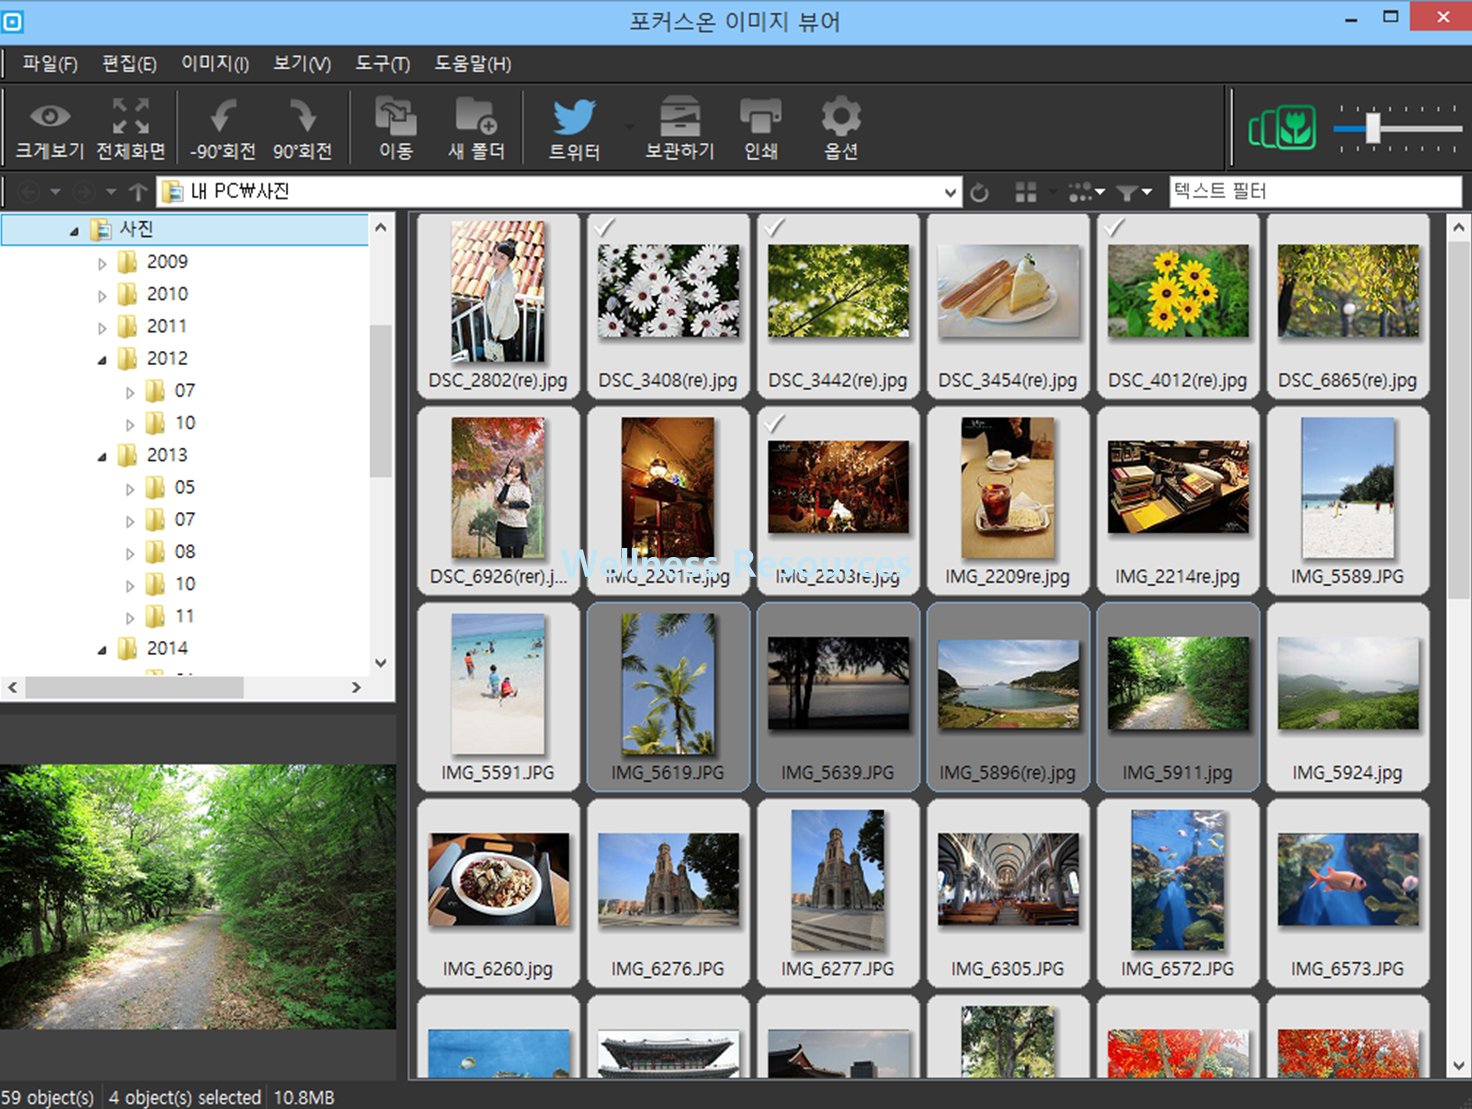Click the folder tree horizontal scrollbar
The image size is (1472, 1109).
point(134,688)
